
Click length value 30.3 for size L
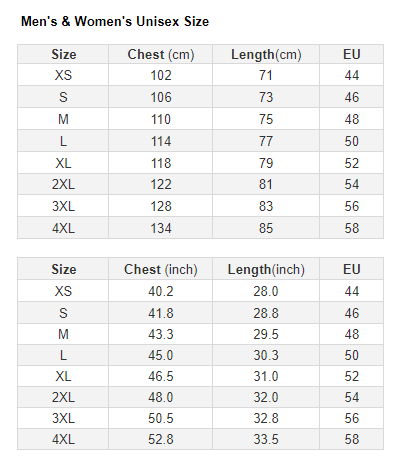point(266,355)
